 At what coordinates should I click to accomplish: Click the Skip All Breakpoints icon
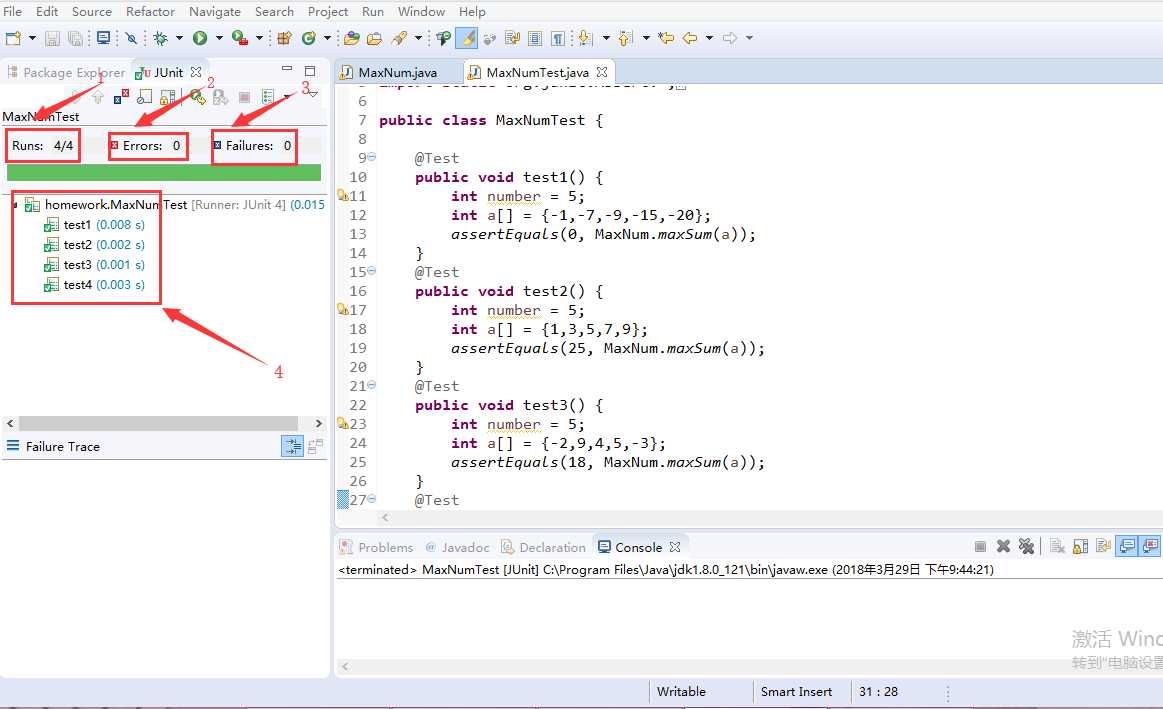(x=131, y=38)
